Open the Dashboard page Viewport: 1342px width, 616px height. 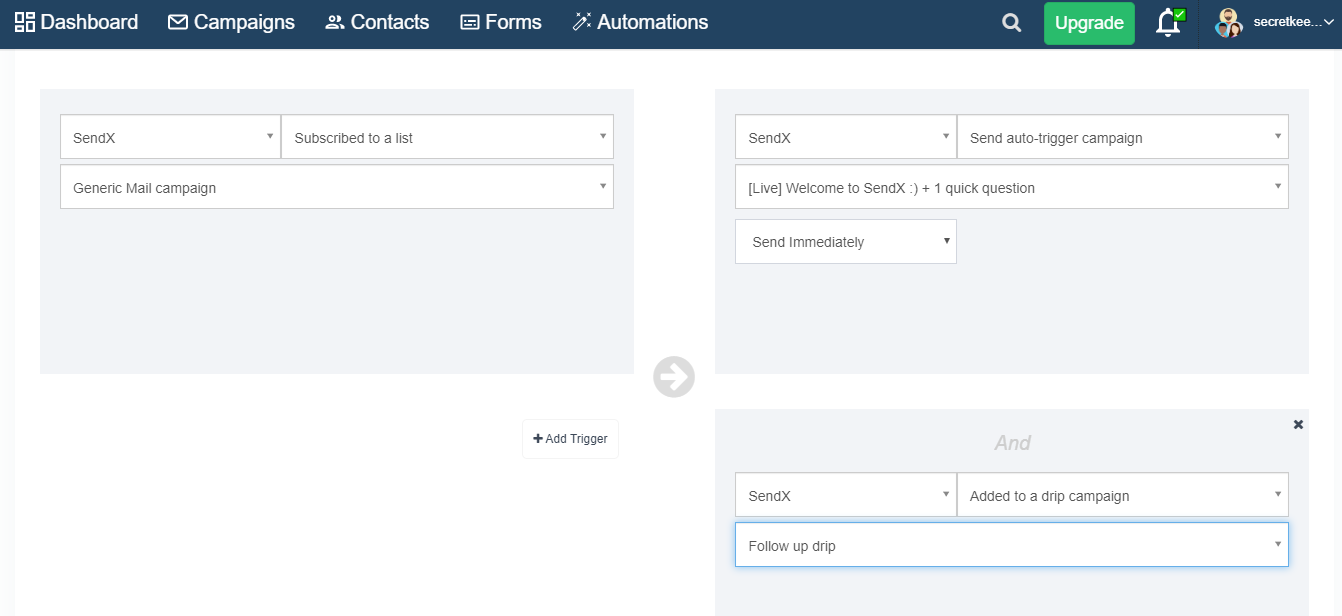(76, 22)
